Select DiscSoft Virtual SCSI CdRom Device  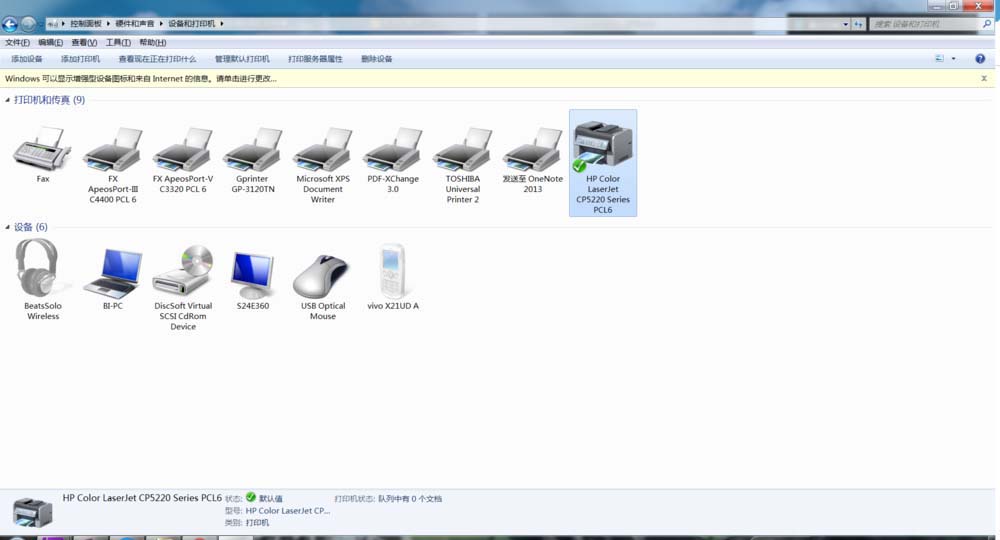point(183,271)
